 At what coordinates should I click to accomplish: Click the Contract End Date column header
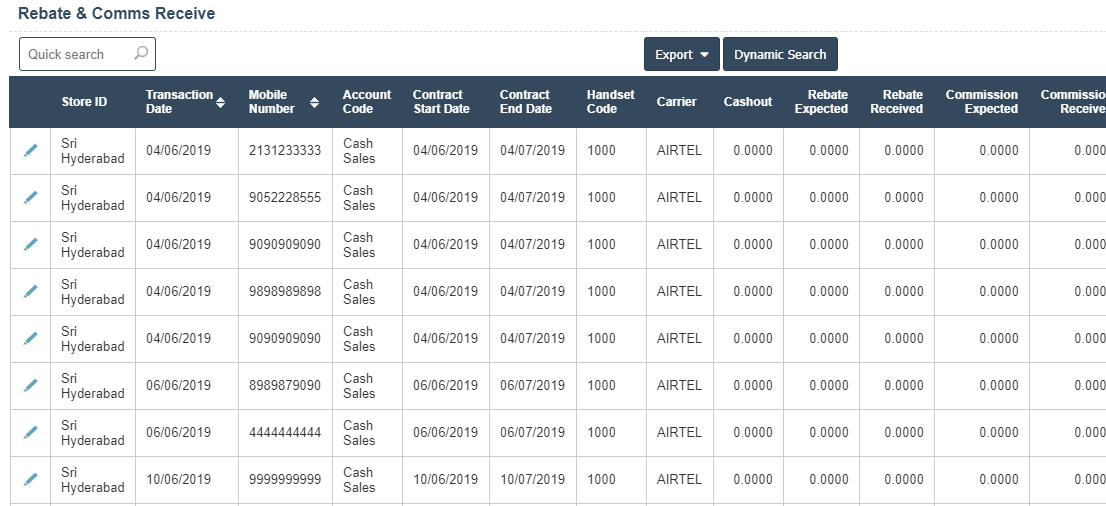(x=526, y=102)
